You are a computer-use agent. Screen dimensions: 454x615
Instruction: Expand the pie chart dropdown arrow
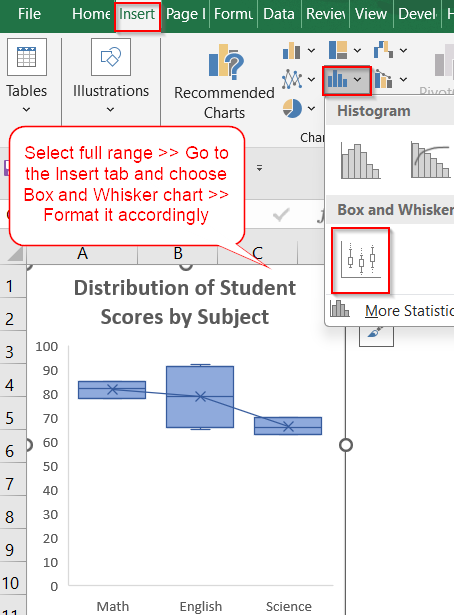pyautogui.click(x=311, y=108)
